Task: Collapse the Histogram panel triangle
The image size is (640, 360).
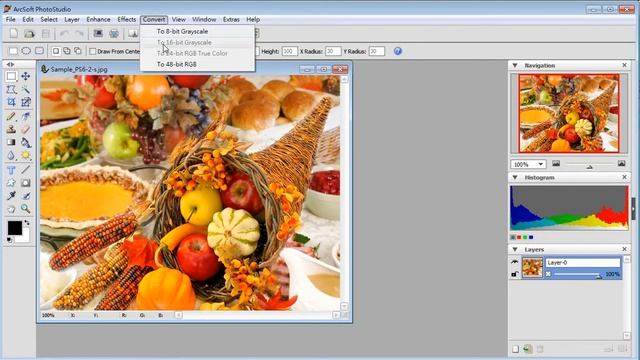Action: click(x=515, y=178)
